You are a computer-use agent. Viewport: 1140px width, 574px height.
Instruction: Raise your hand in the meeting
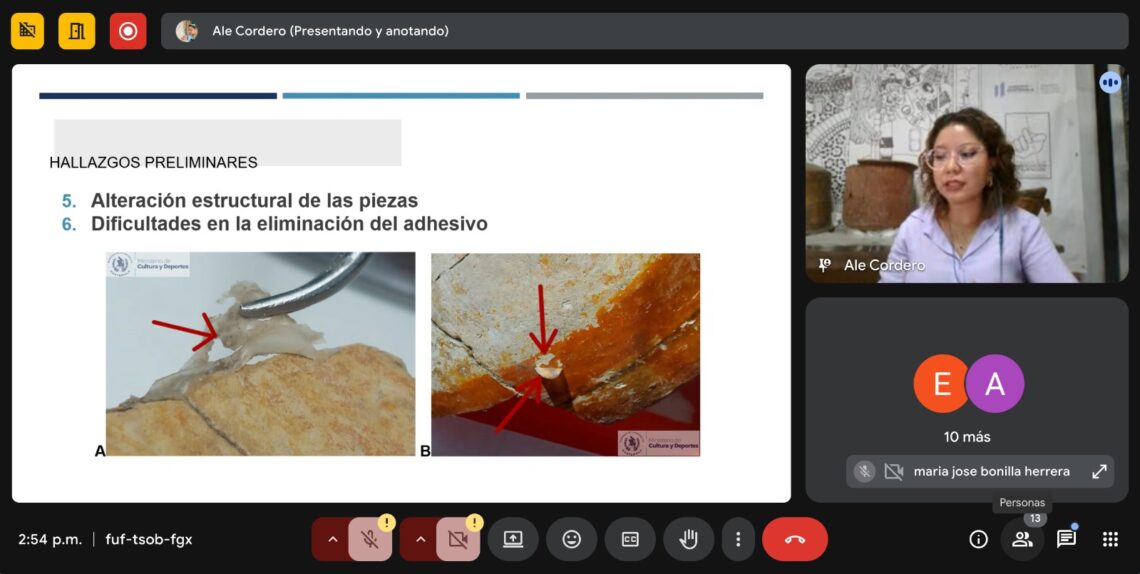coord(688,539)
